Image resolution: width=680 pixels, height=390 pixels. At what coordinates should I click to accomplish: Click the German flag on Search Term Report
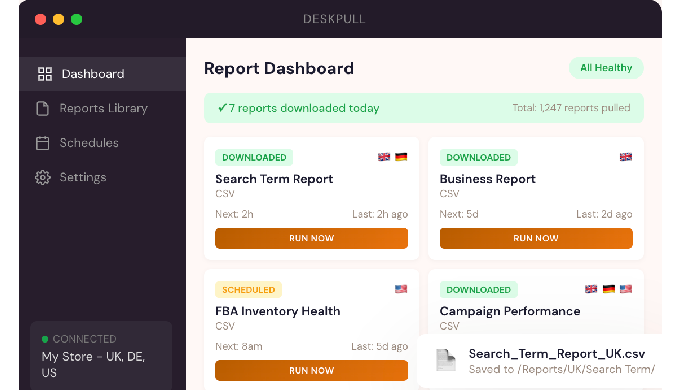point(401,157)
